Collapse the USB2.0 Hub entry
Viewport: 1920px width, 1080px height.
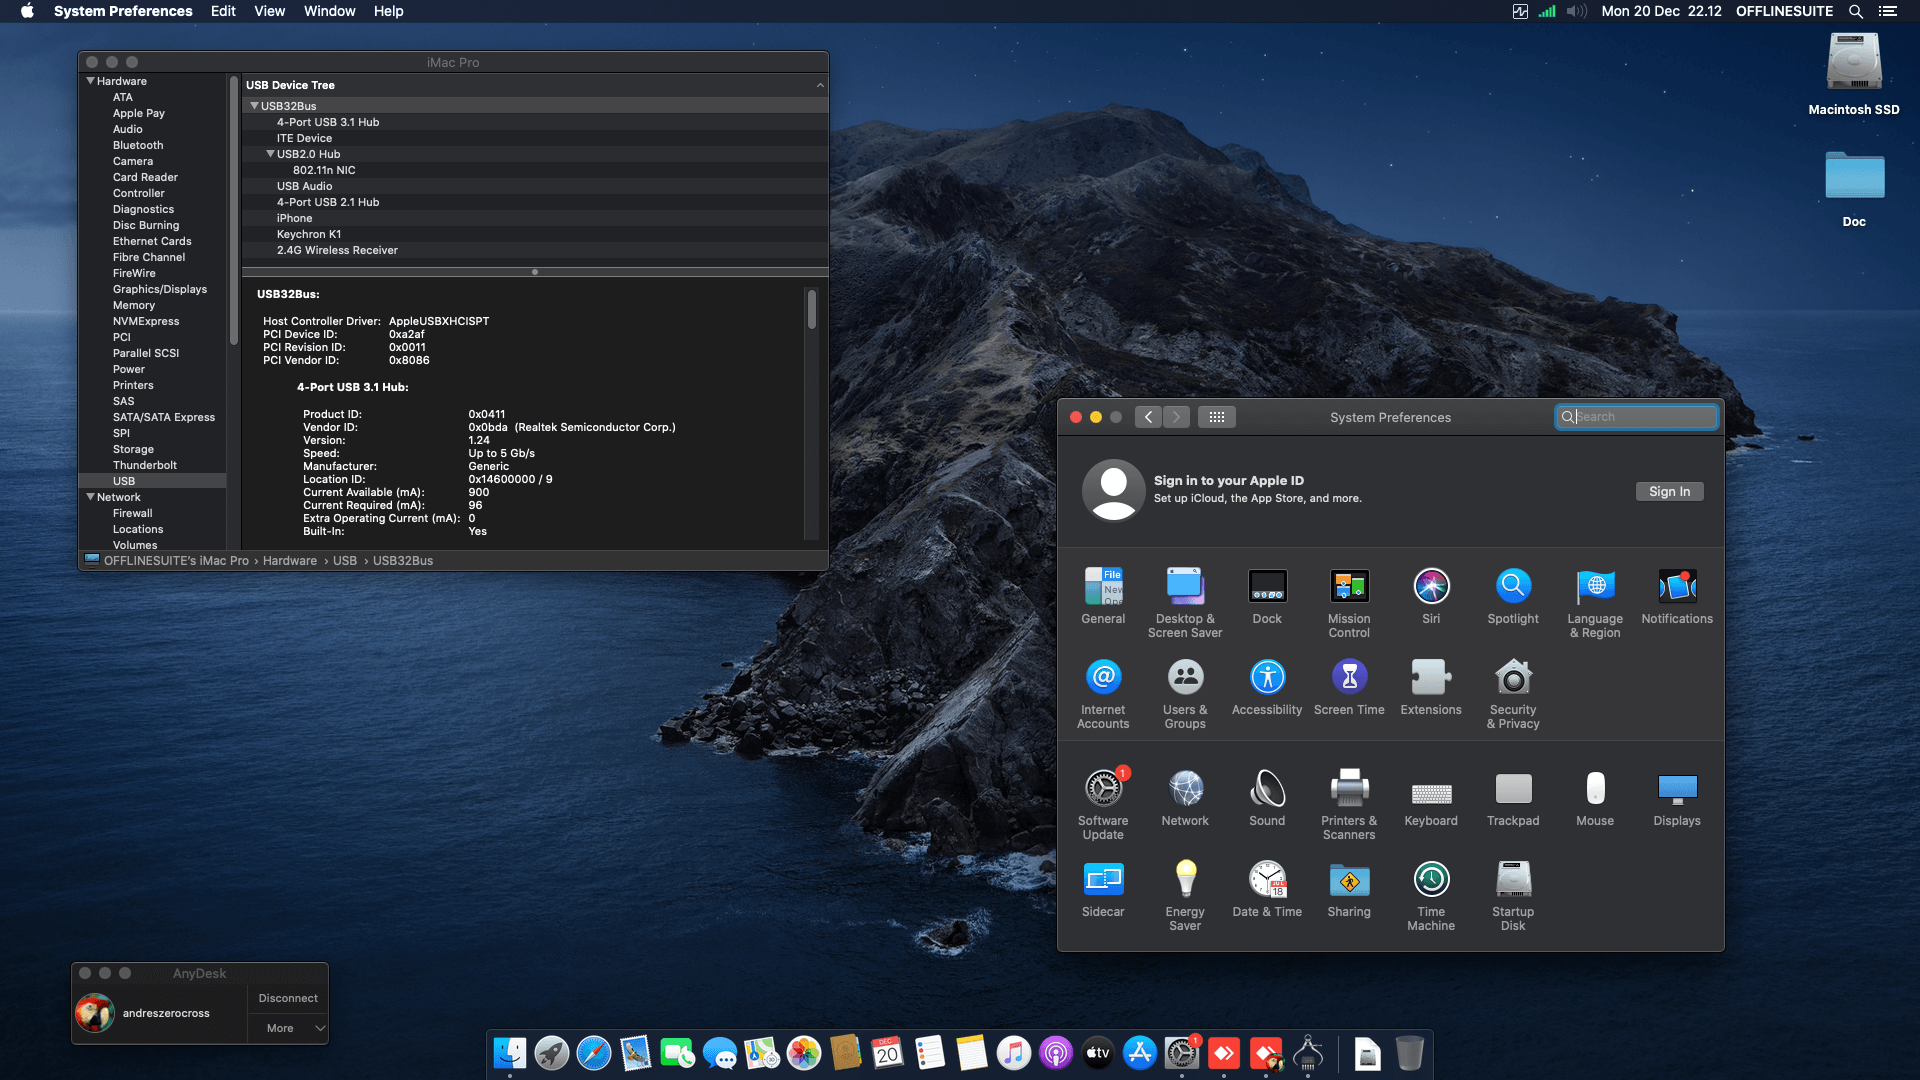point(269,153)
